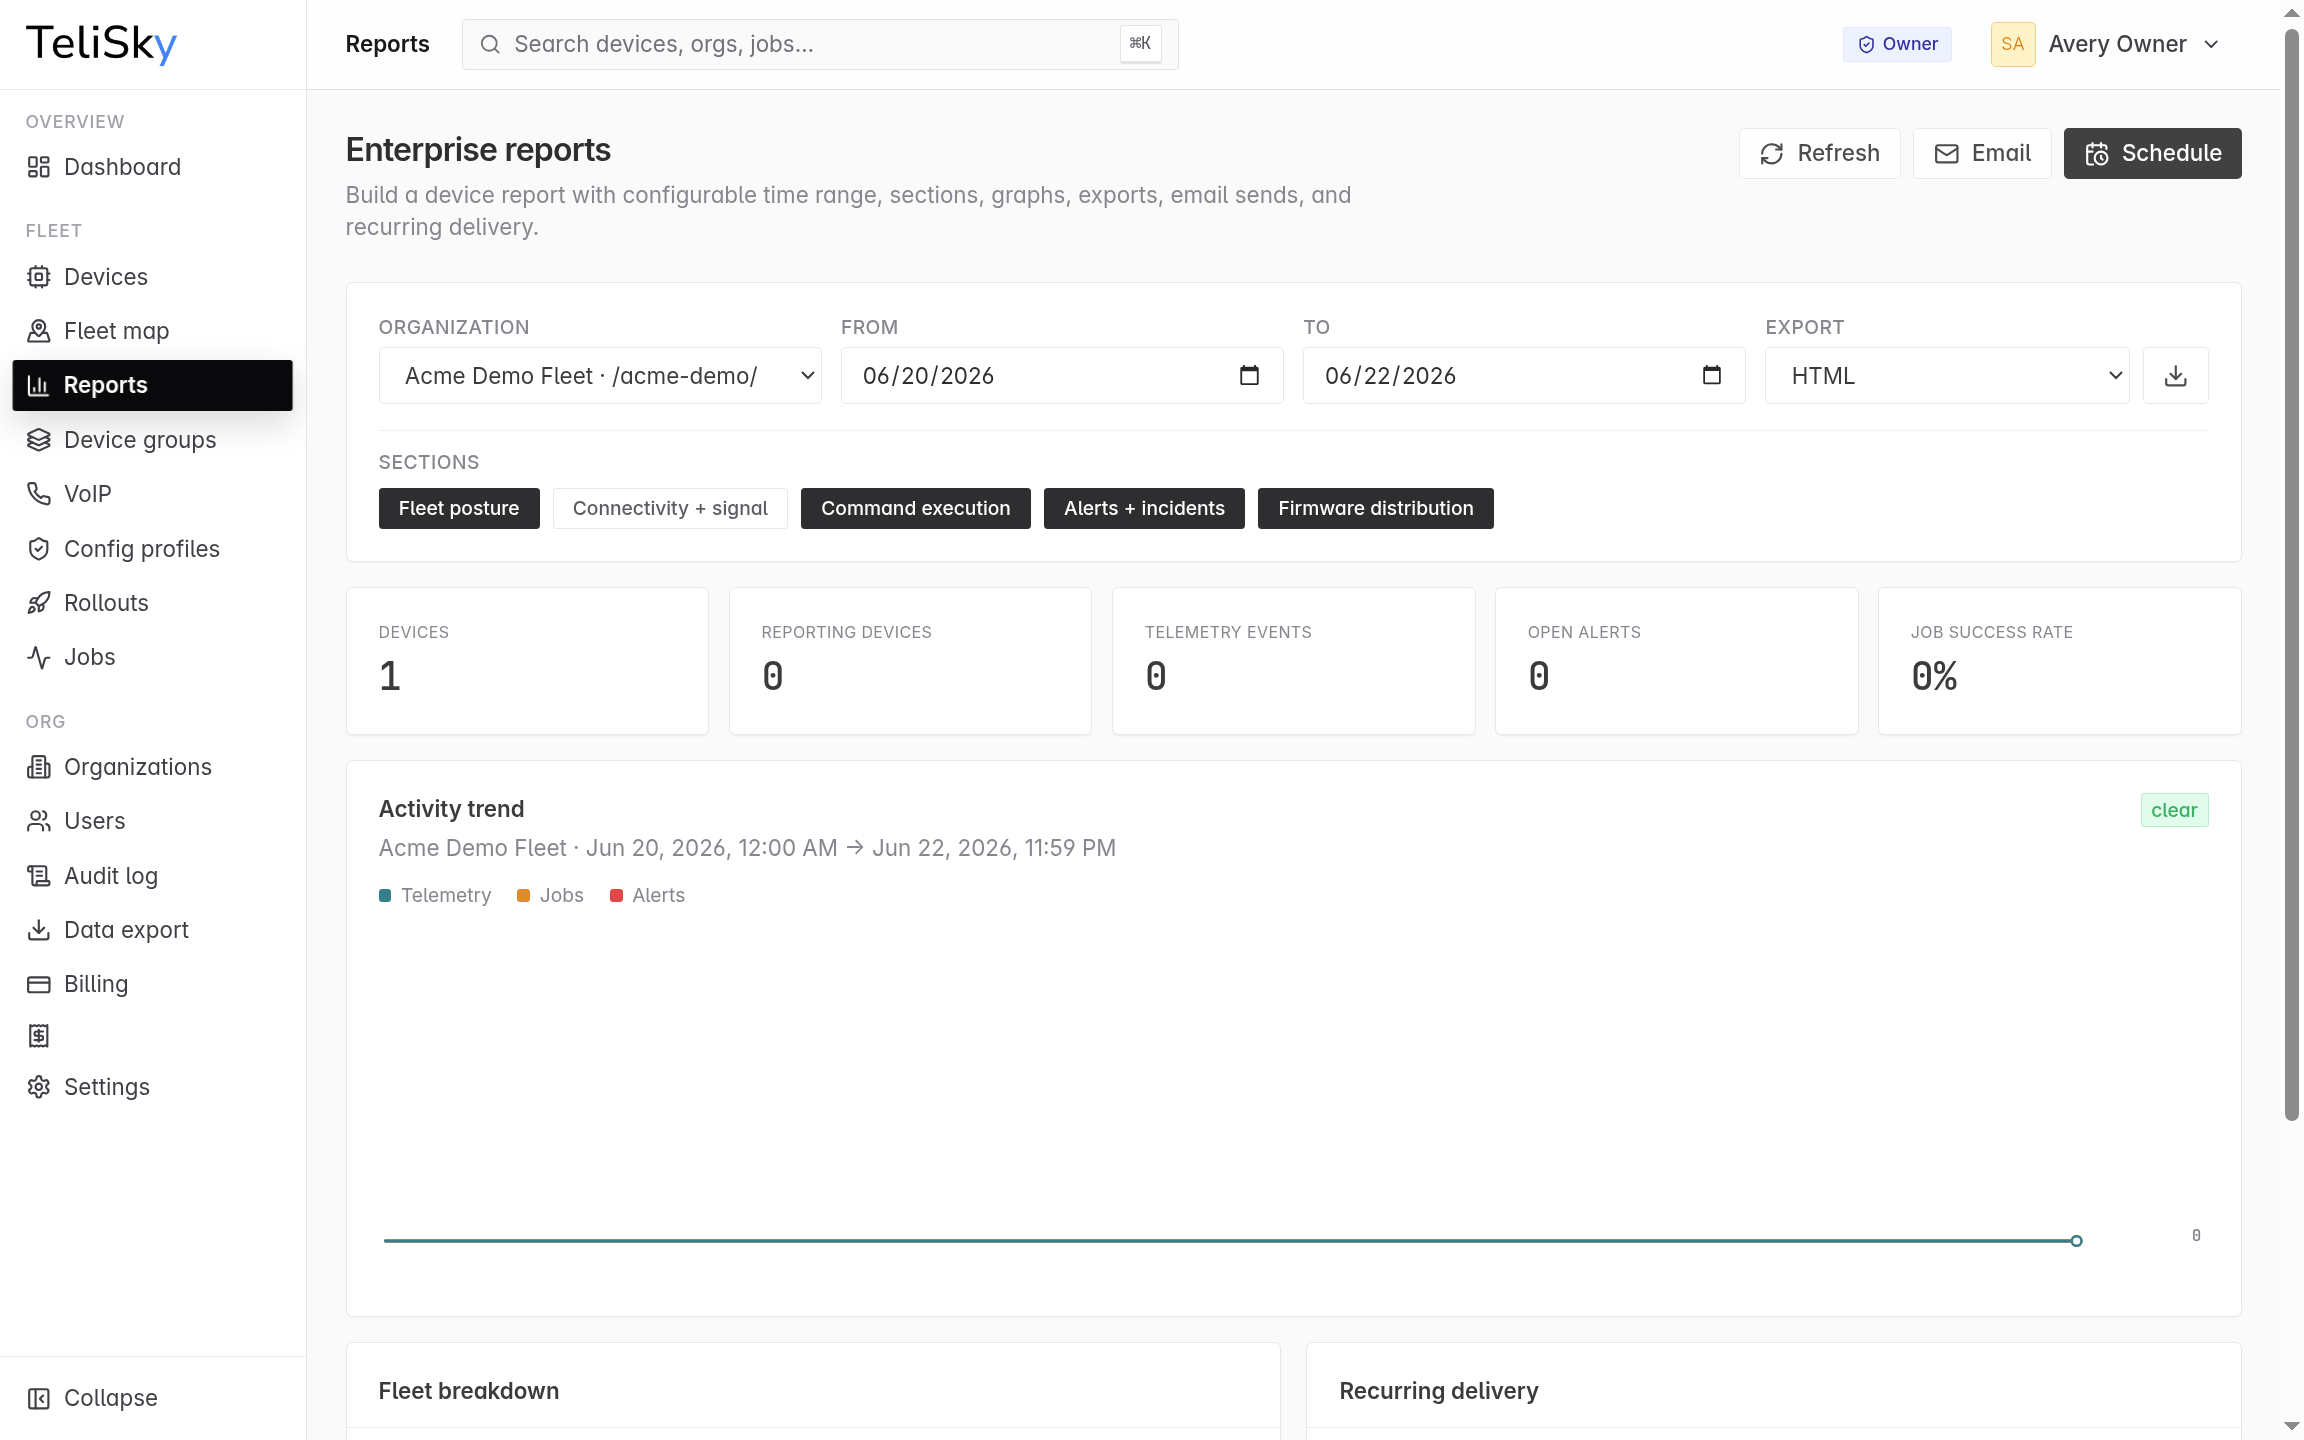This screenshot has width=2304, height=1440.
Task: Click the search devices input field
Action: 820,44
